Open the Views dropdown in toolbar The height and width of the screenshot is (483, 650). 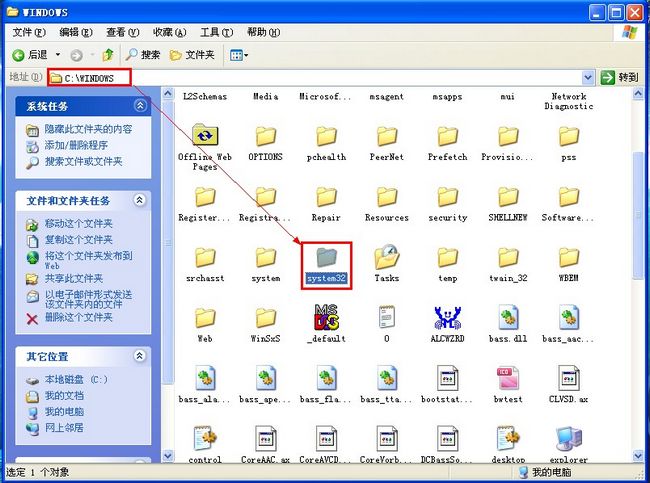[239, 55]
